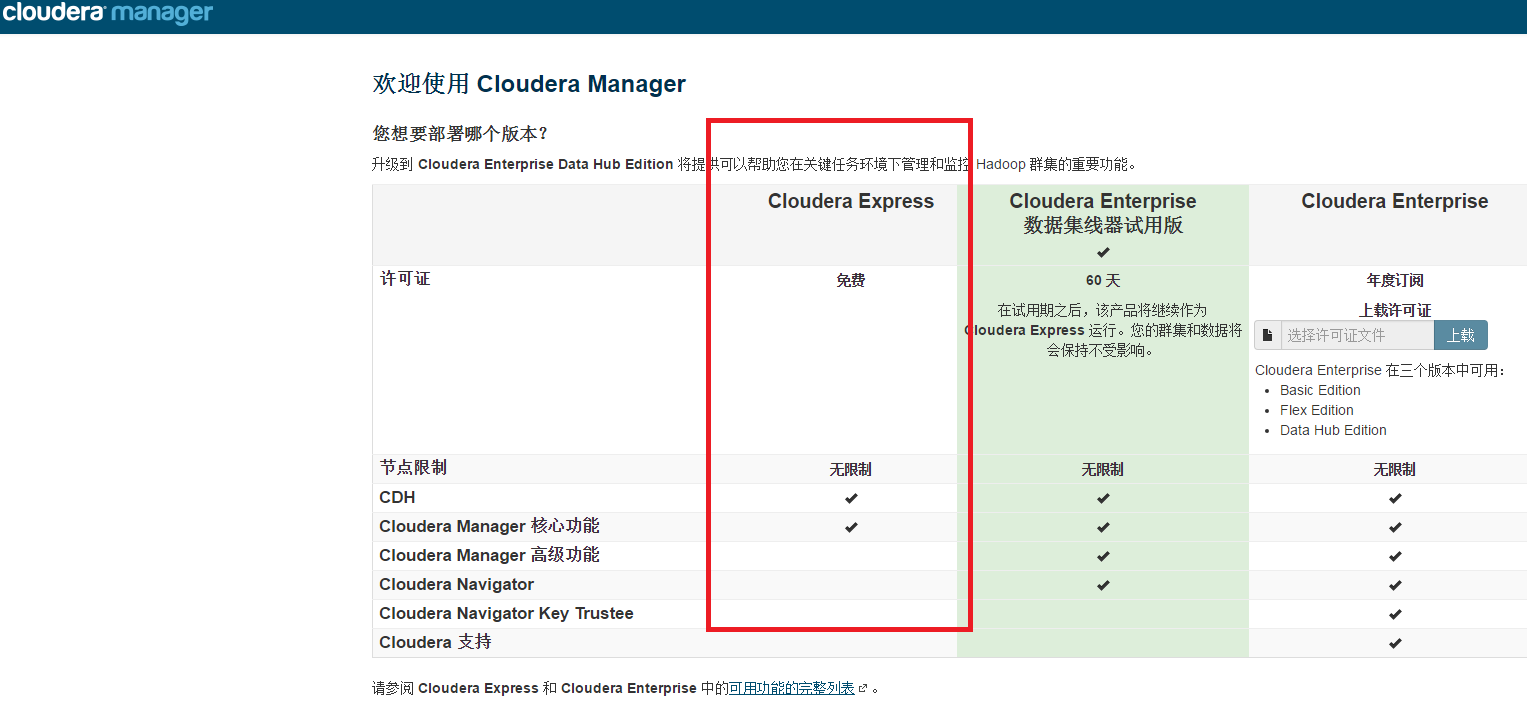
Task: Click Navigator checkmark in rightmost Enterprise column
Action: [1395, 585]
